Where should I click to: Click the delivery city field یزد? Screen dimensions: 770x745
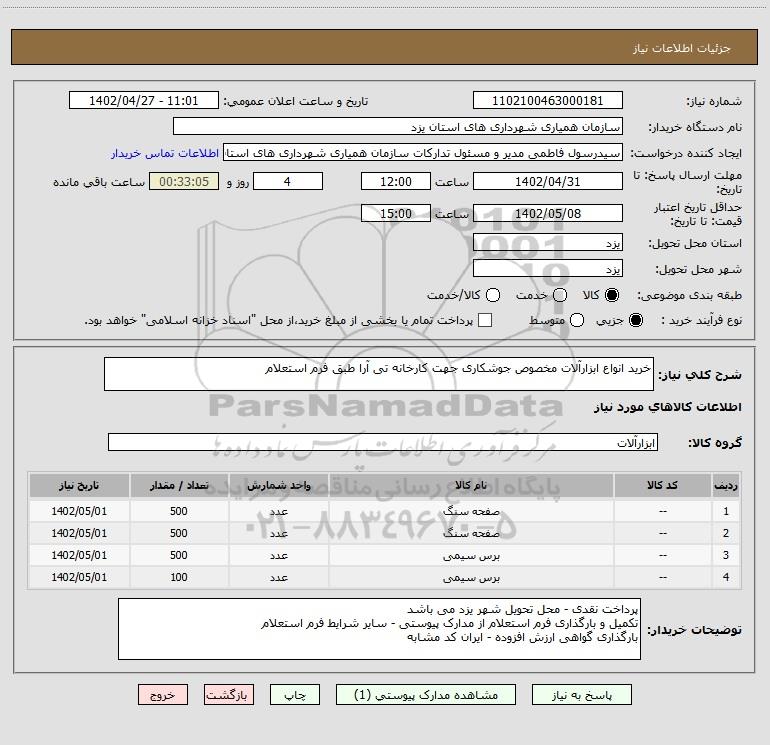[548, 269]
